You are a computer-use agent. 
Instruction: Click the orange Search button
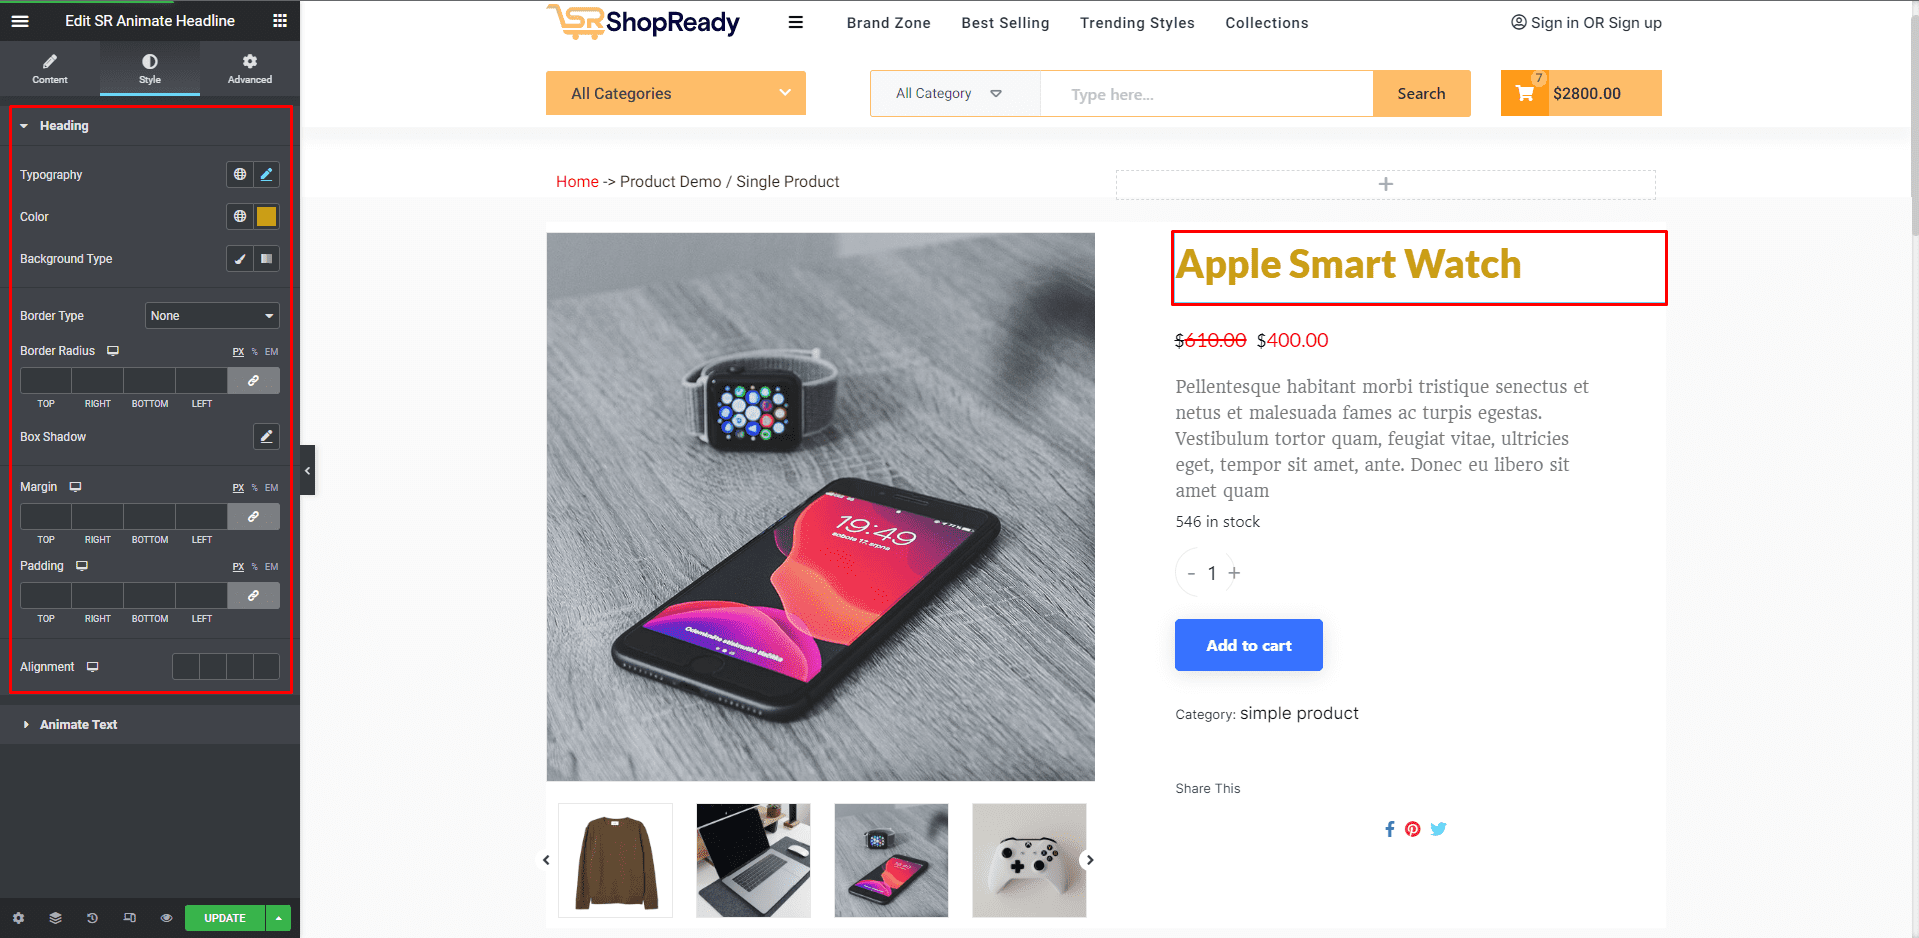point(1421,93)
